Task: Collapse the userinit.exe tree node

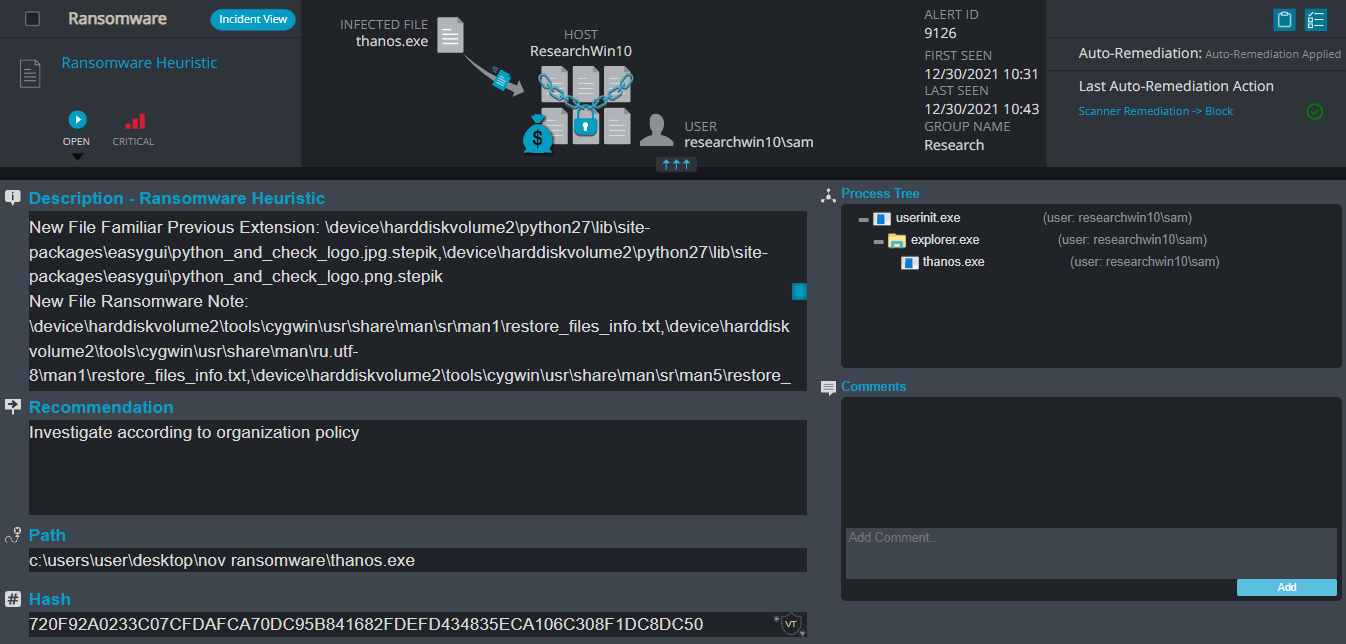Action: point(863,219)
